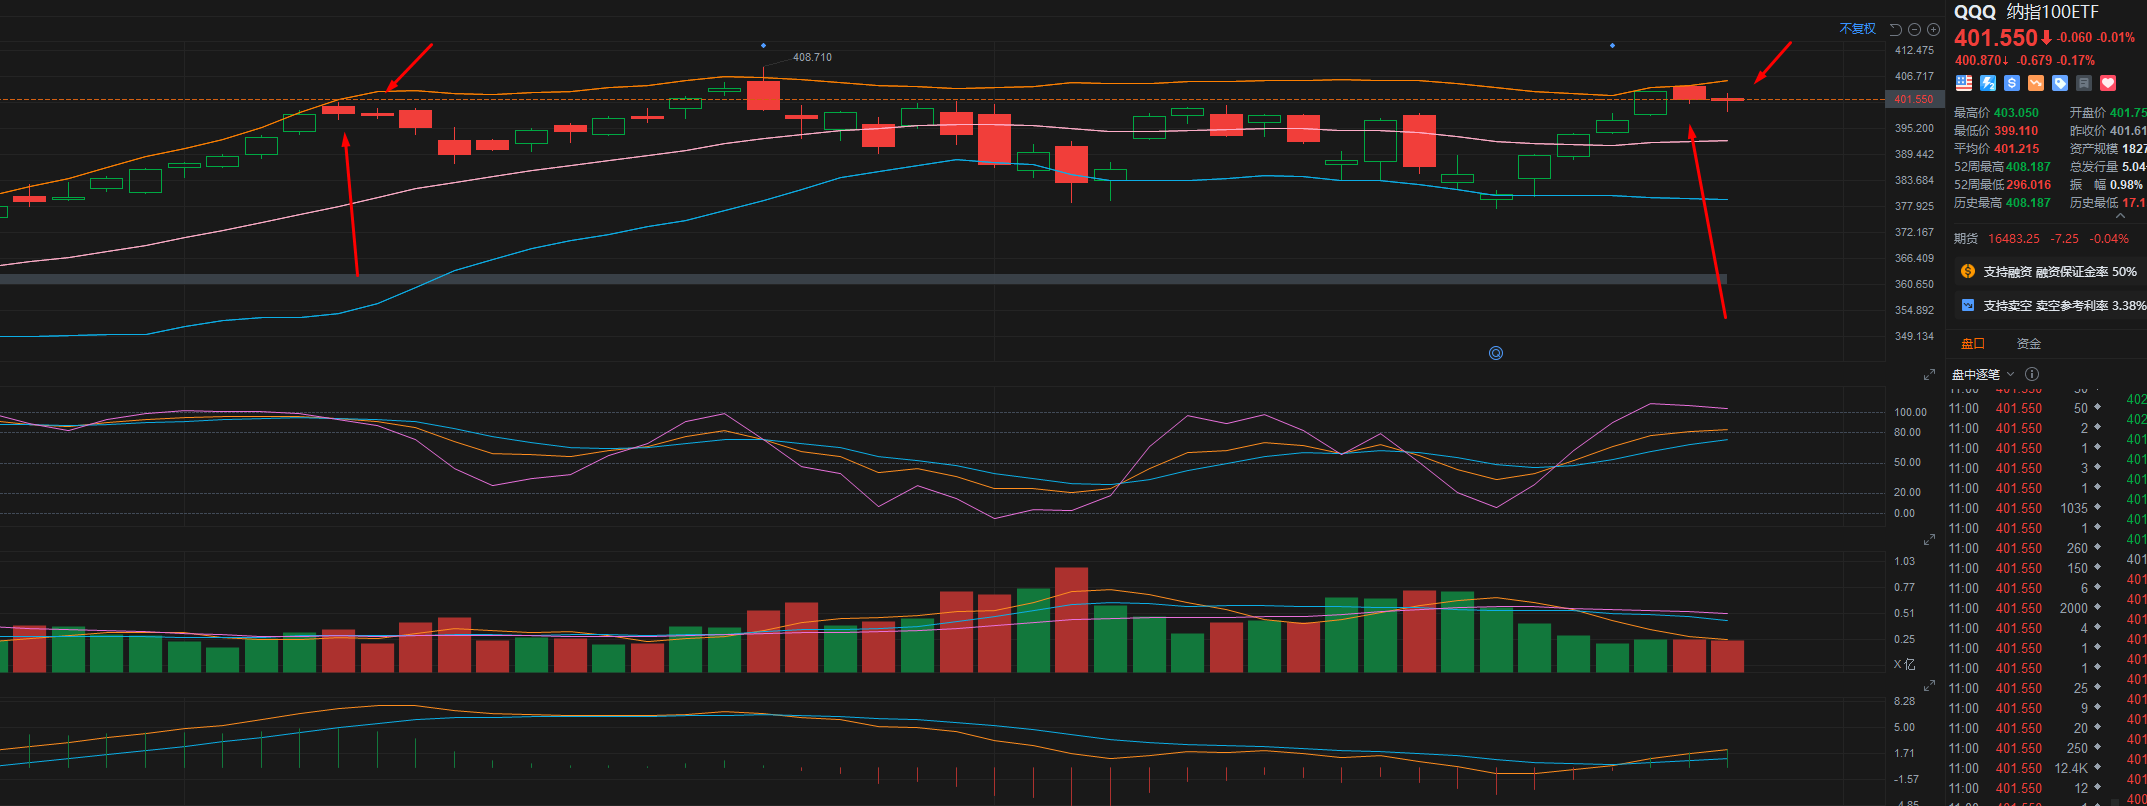Screen dimensions: 2147x806
Task: Switch to the 资金 tab
Action: (2029, 344)
